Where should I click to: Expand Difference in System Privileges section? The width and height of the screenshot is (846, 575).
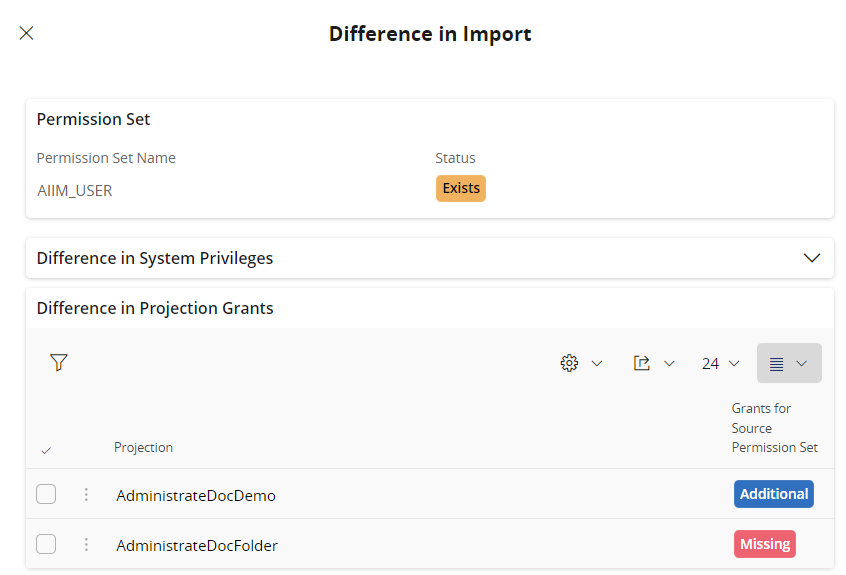coord(811,258)
